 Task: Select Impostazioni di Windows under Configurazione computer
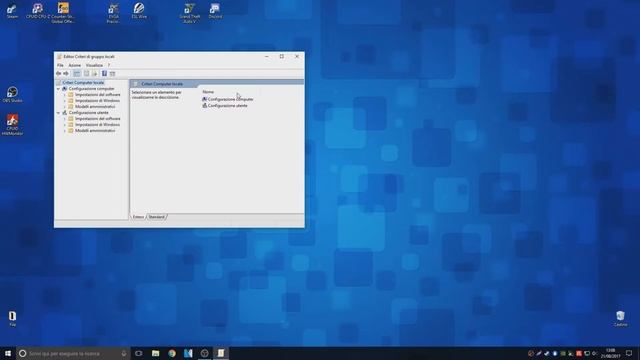(97, 100)
